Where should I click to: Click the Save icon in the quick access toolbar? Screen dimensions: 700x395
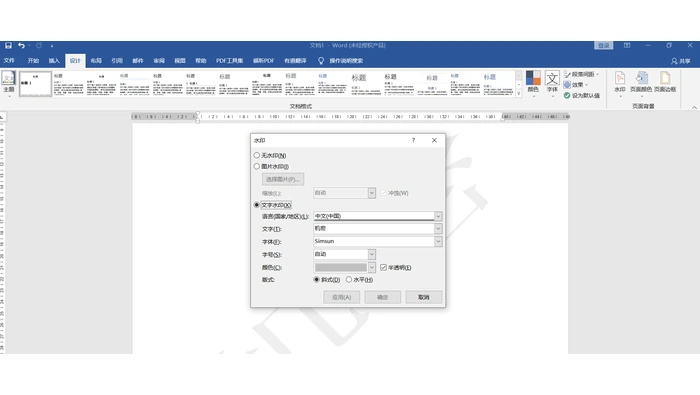pos(8,46)
